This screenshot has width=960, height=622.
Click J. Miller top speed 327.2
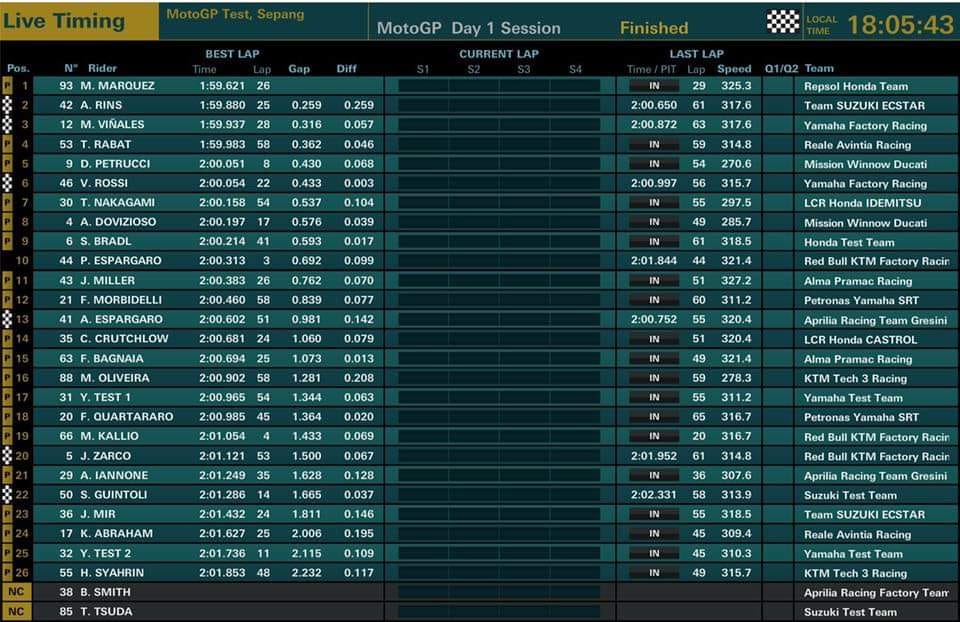click(x=736, y=280)
